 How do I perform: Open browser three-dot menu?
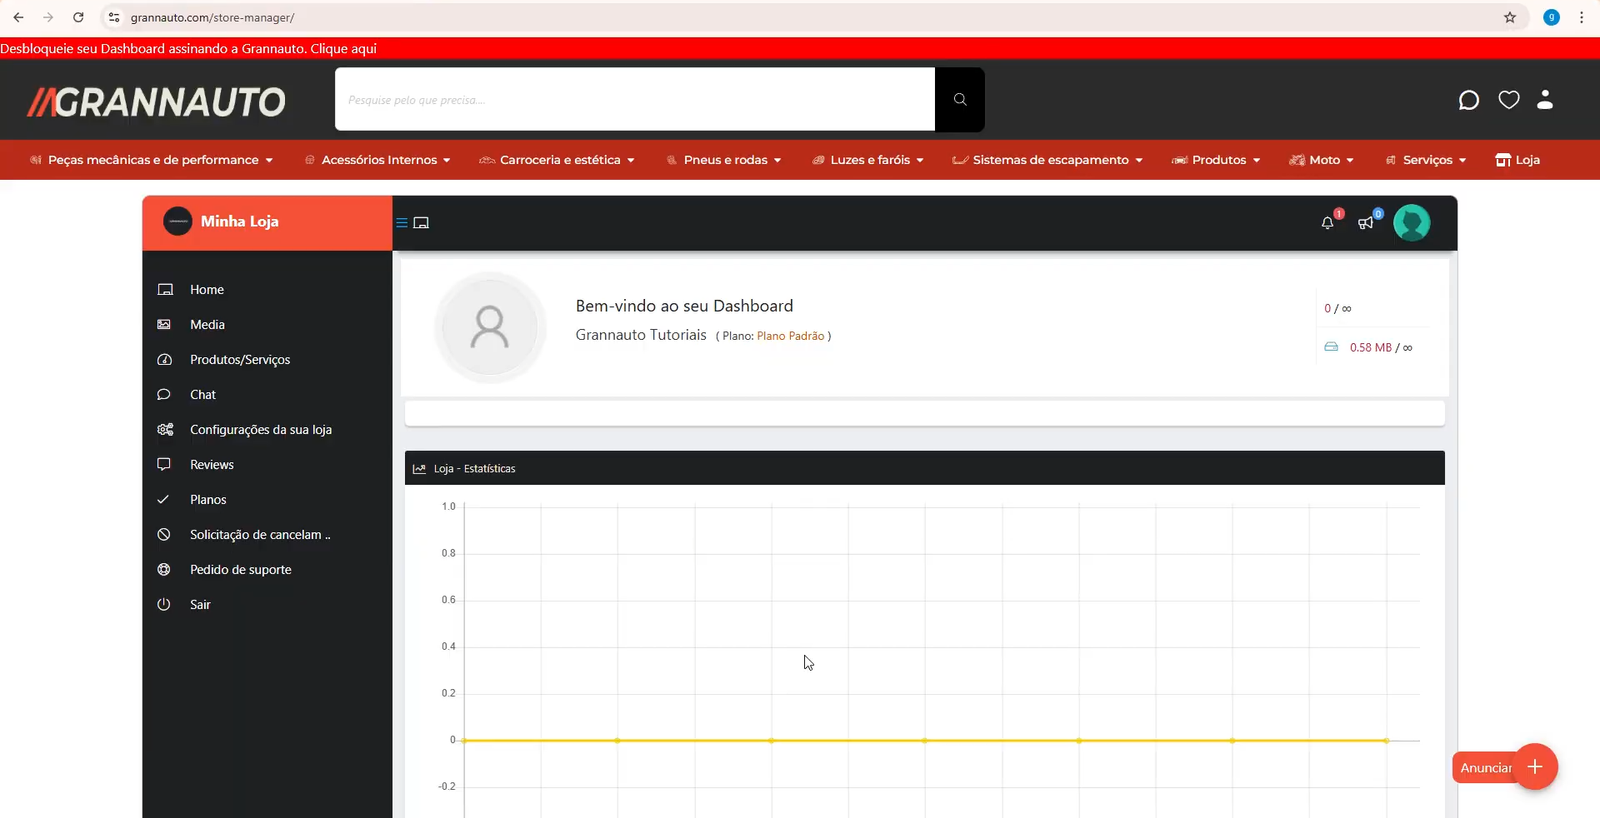tap(1581, 17)
